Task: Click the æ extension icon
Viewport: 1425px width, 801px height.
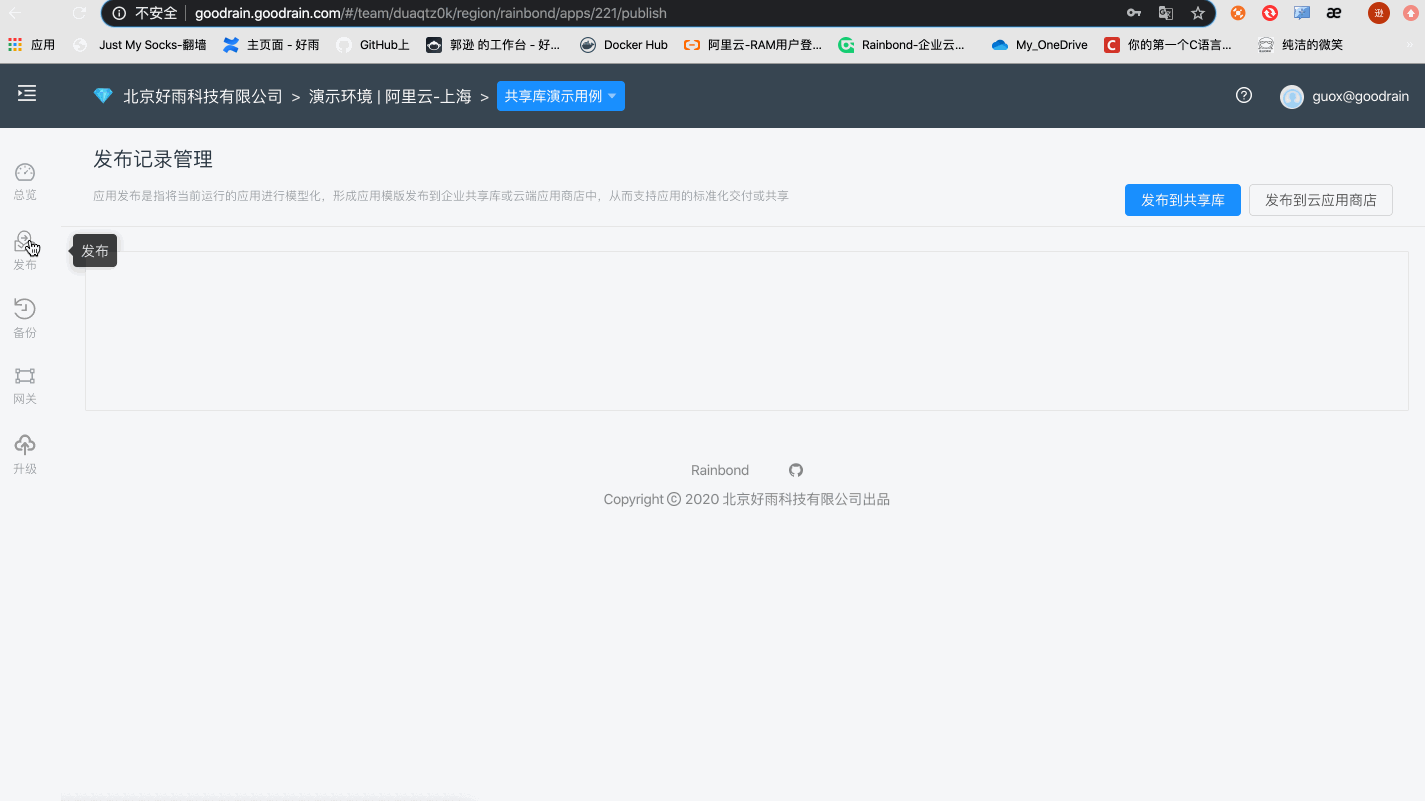Action: tap(1334, 13)
